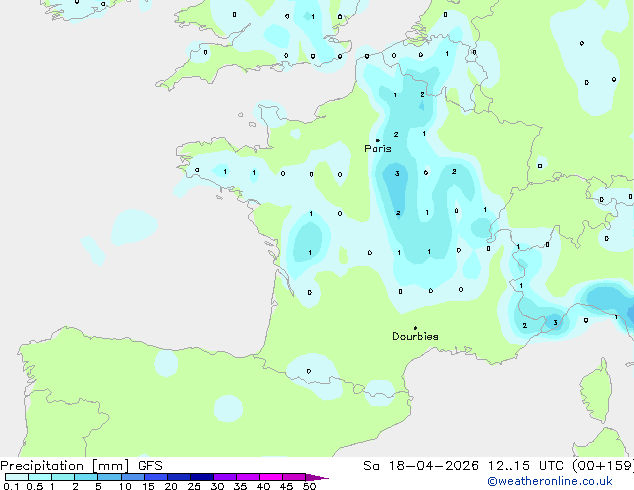This screenshot has height=490, width=634.
Task: Open the weatheronline.co.uk copyright link
Action: 550,481
